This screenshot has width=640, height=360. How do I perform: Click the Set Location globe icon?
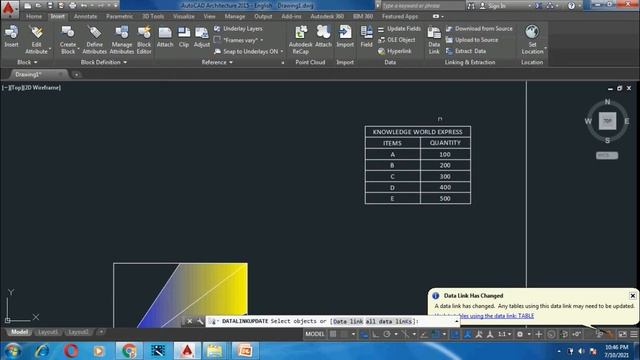click(x=532, y=32)
